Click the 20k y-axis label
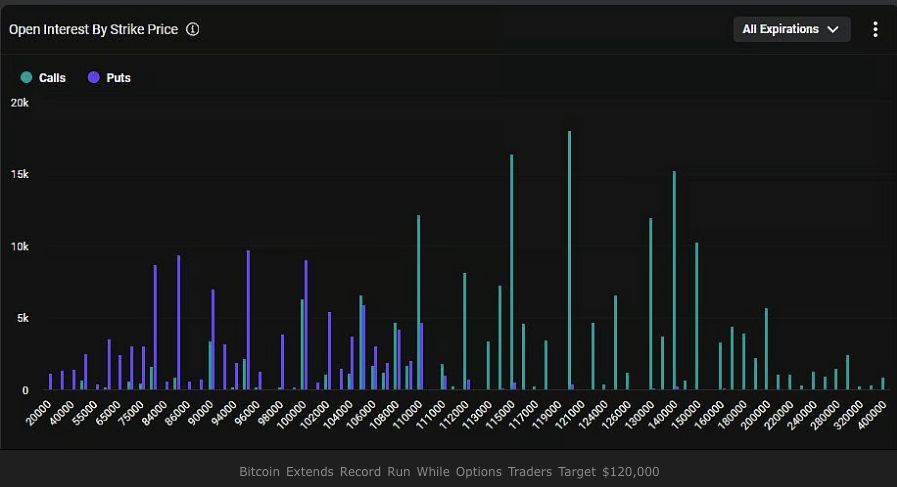This screenshot has width=897, height=487. click(19, 103)
